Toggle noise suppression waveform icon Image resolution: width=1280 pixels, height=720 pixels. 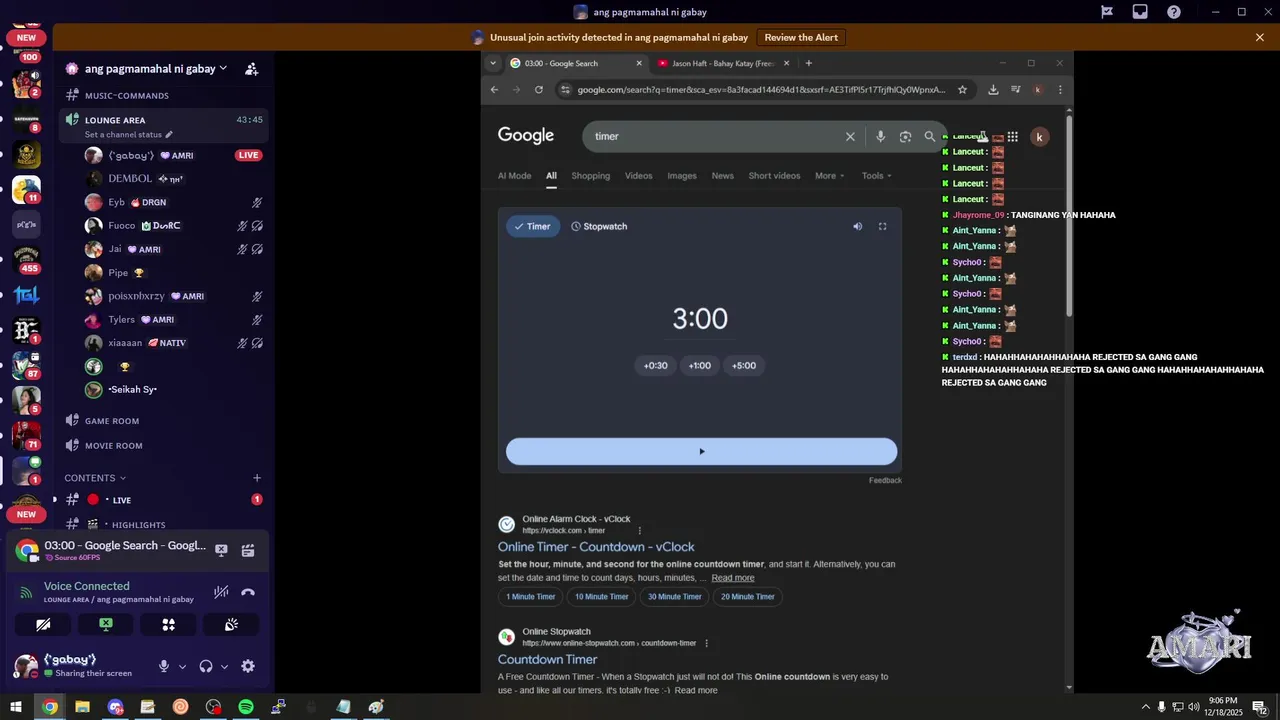[x=221, y=592]
